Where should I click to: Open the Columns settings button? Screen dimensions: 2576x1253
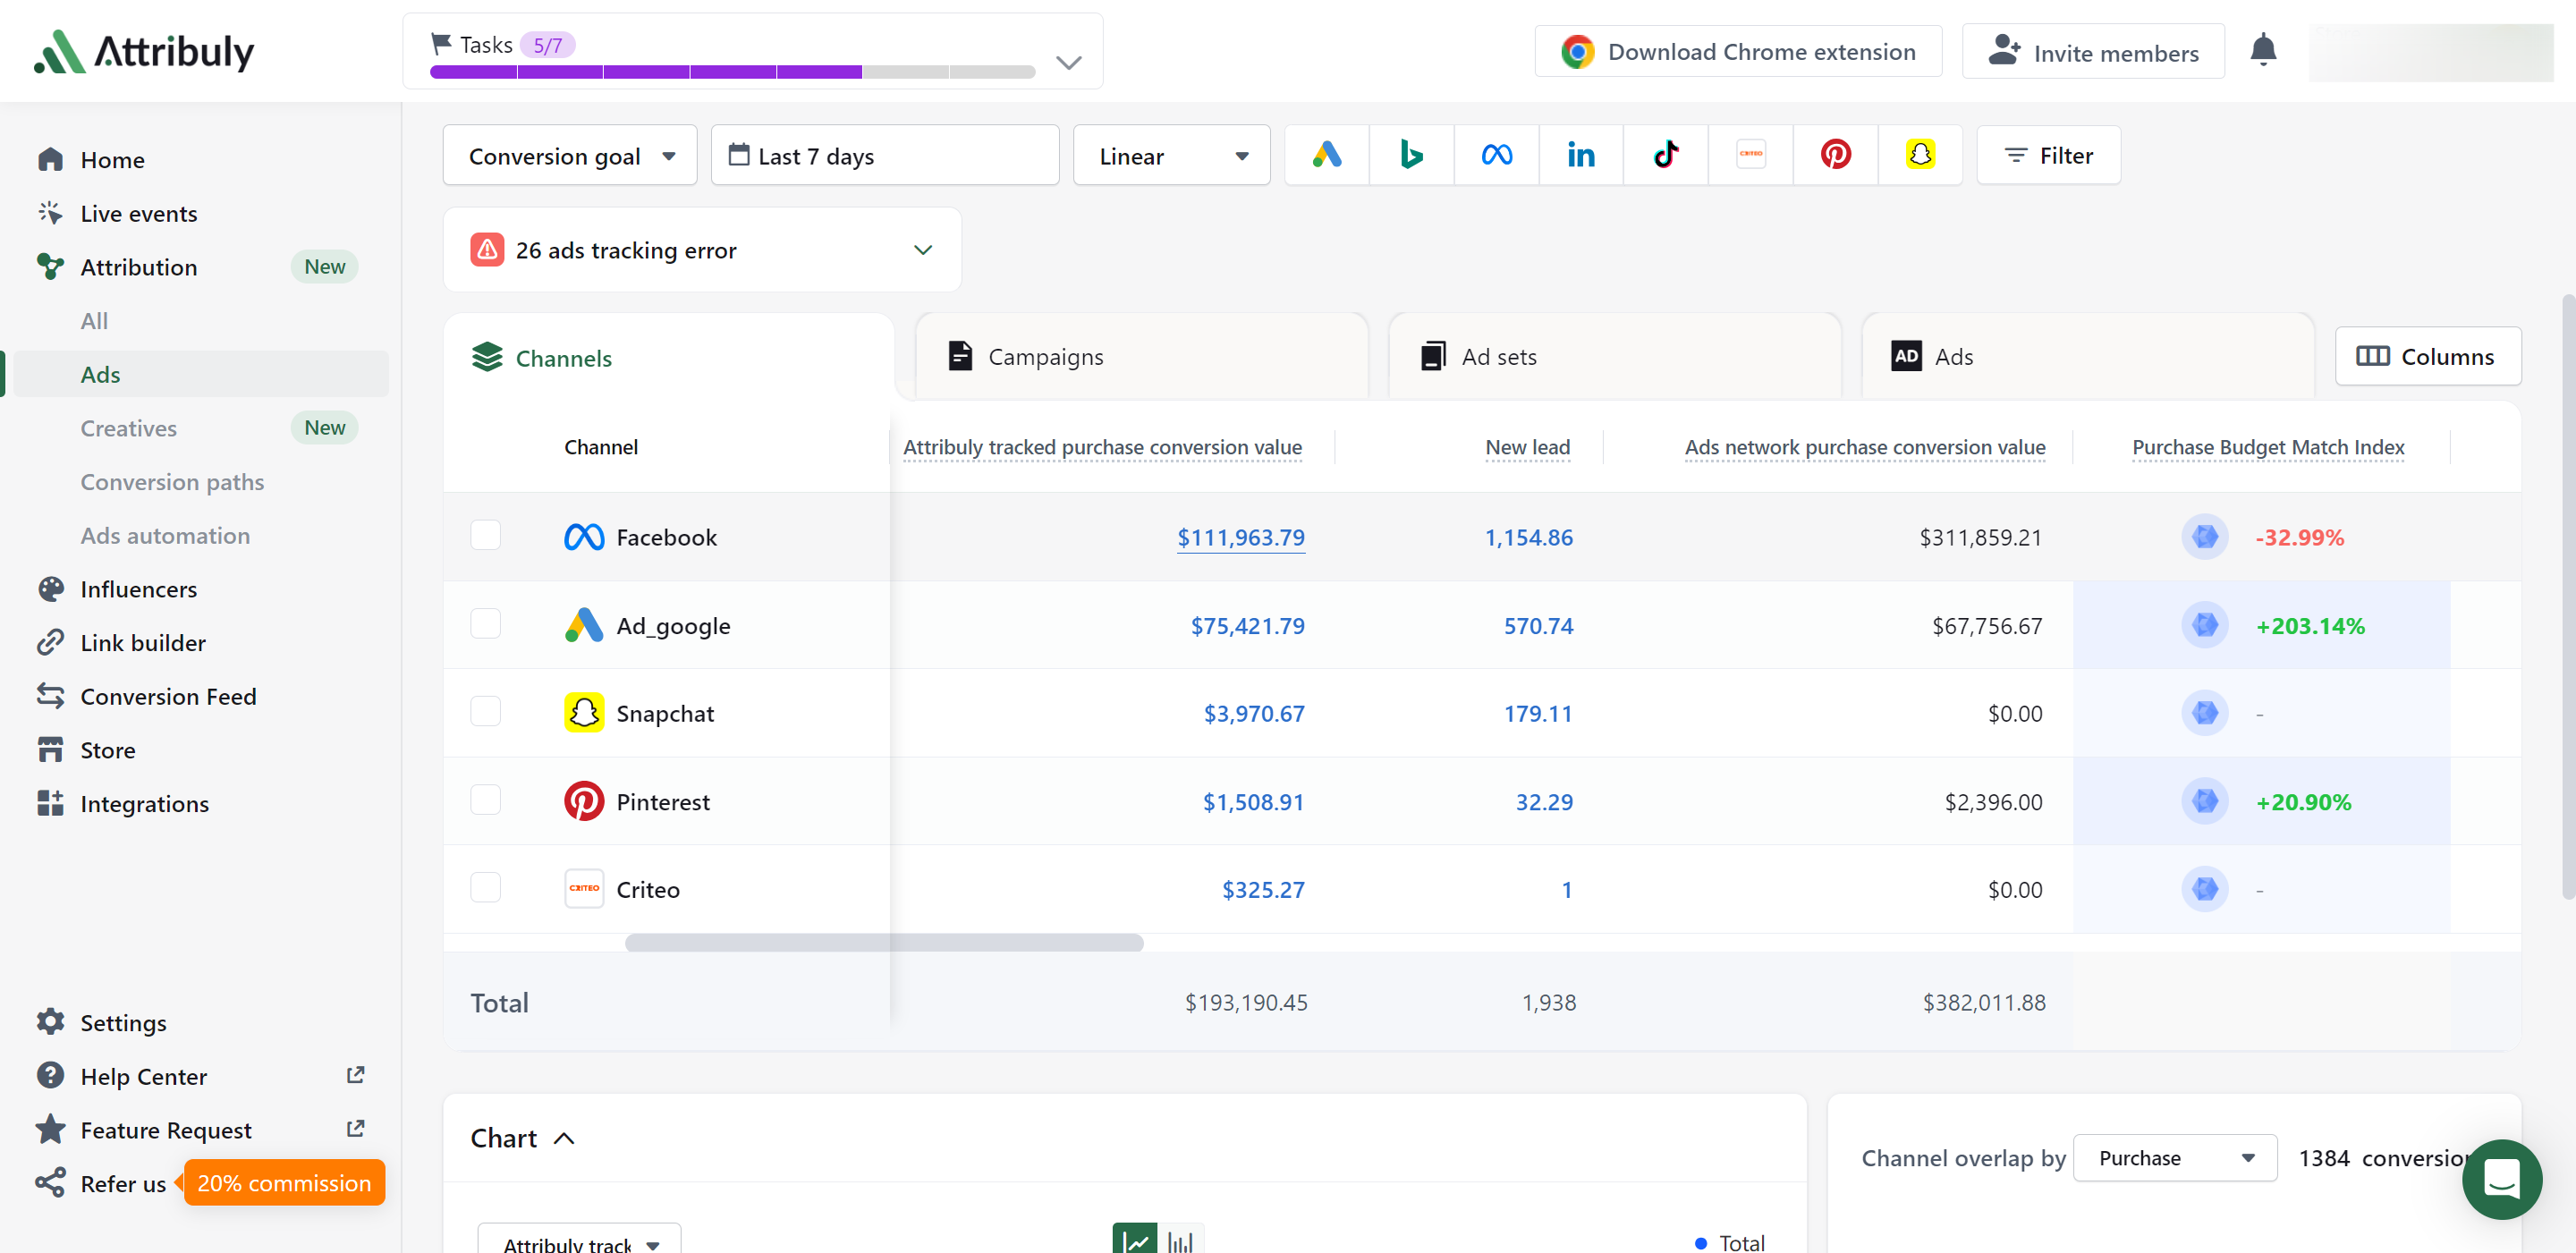click(2427, 357)
